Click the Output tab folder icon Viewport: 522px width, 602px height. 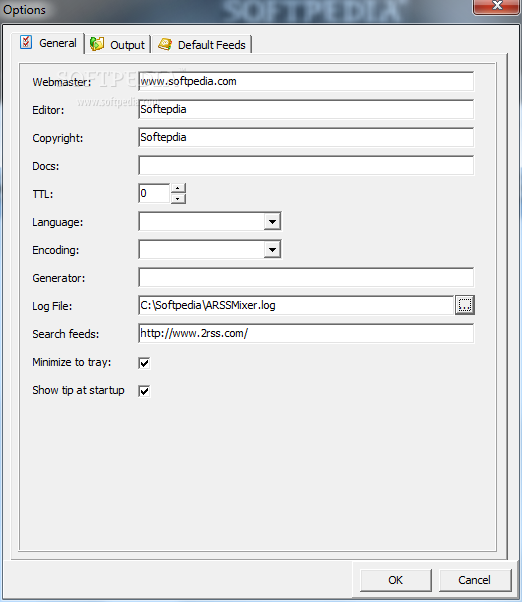(x=97, y=44)
